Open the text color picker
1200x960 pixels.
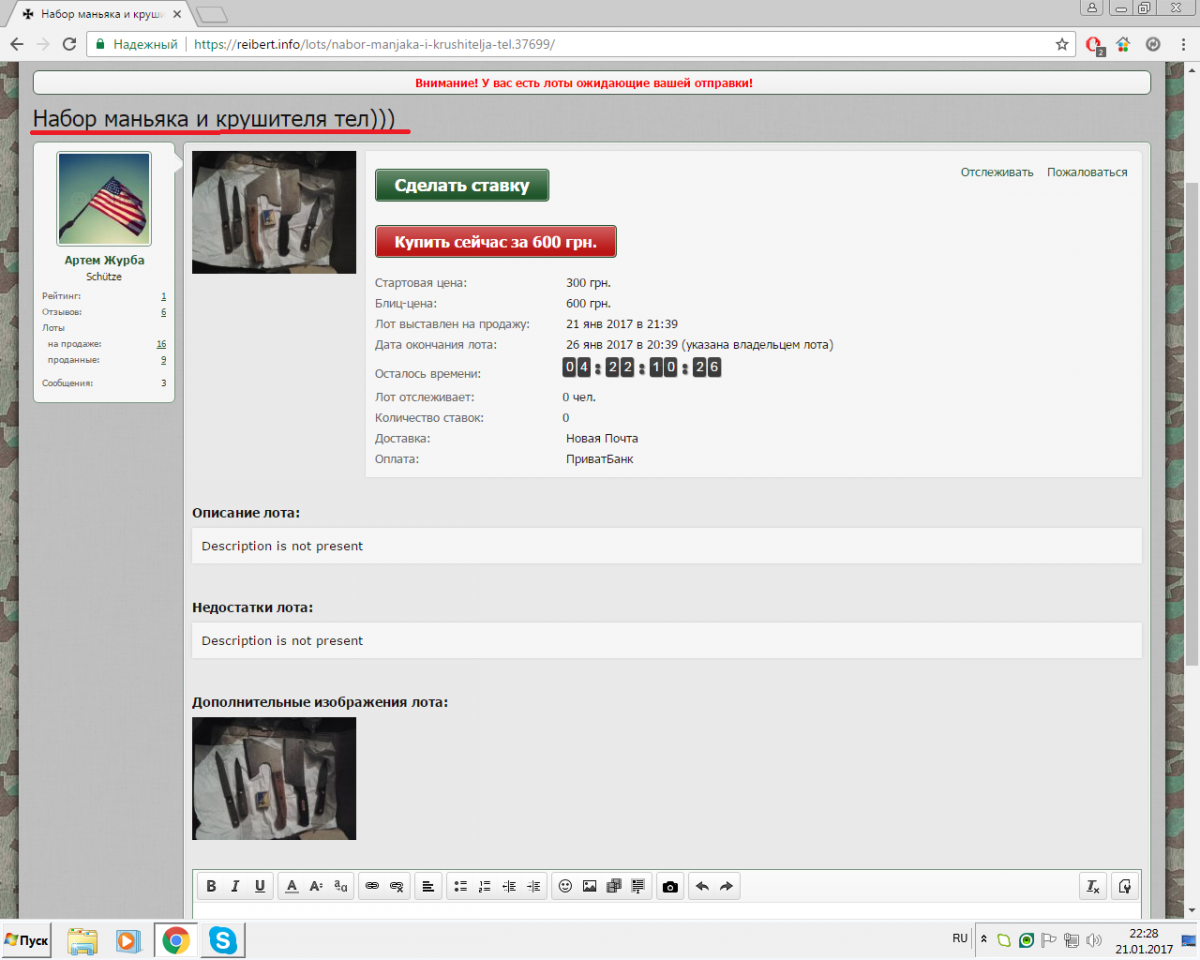click(x=292, y=886)
